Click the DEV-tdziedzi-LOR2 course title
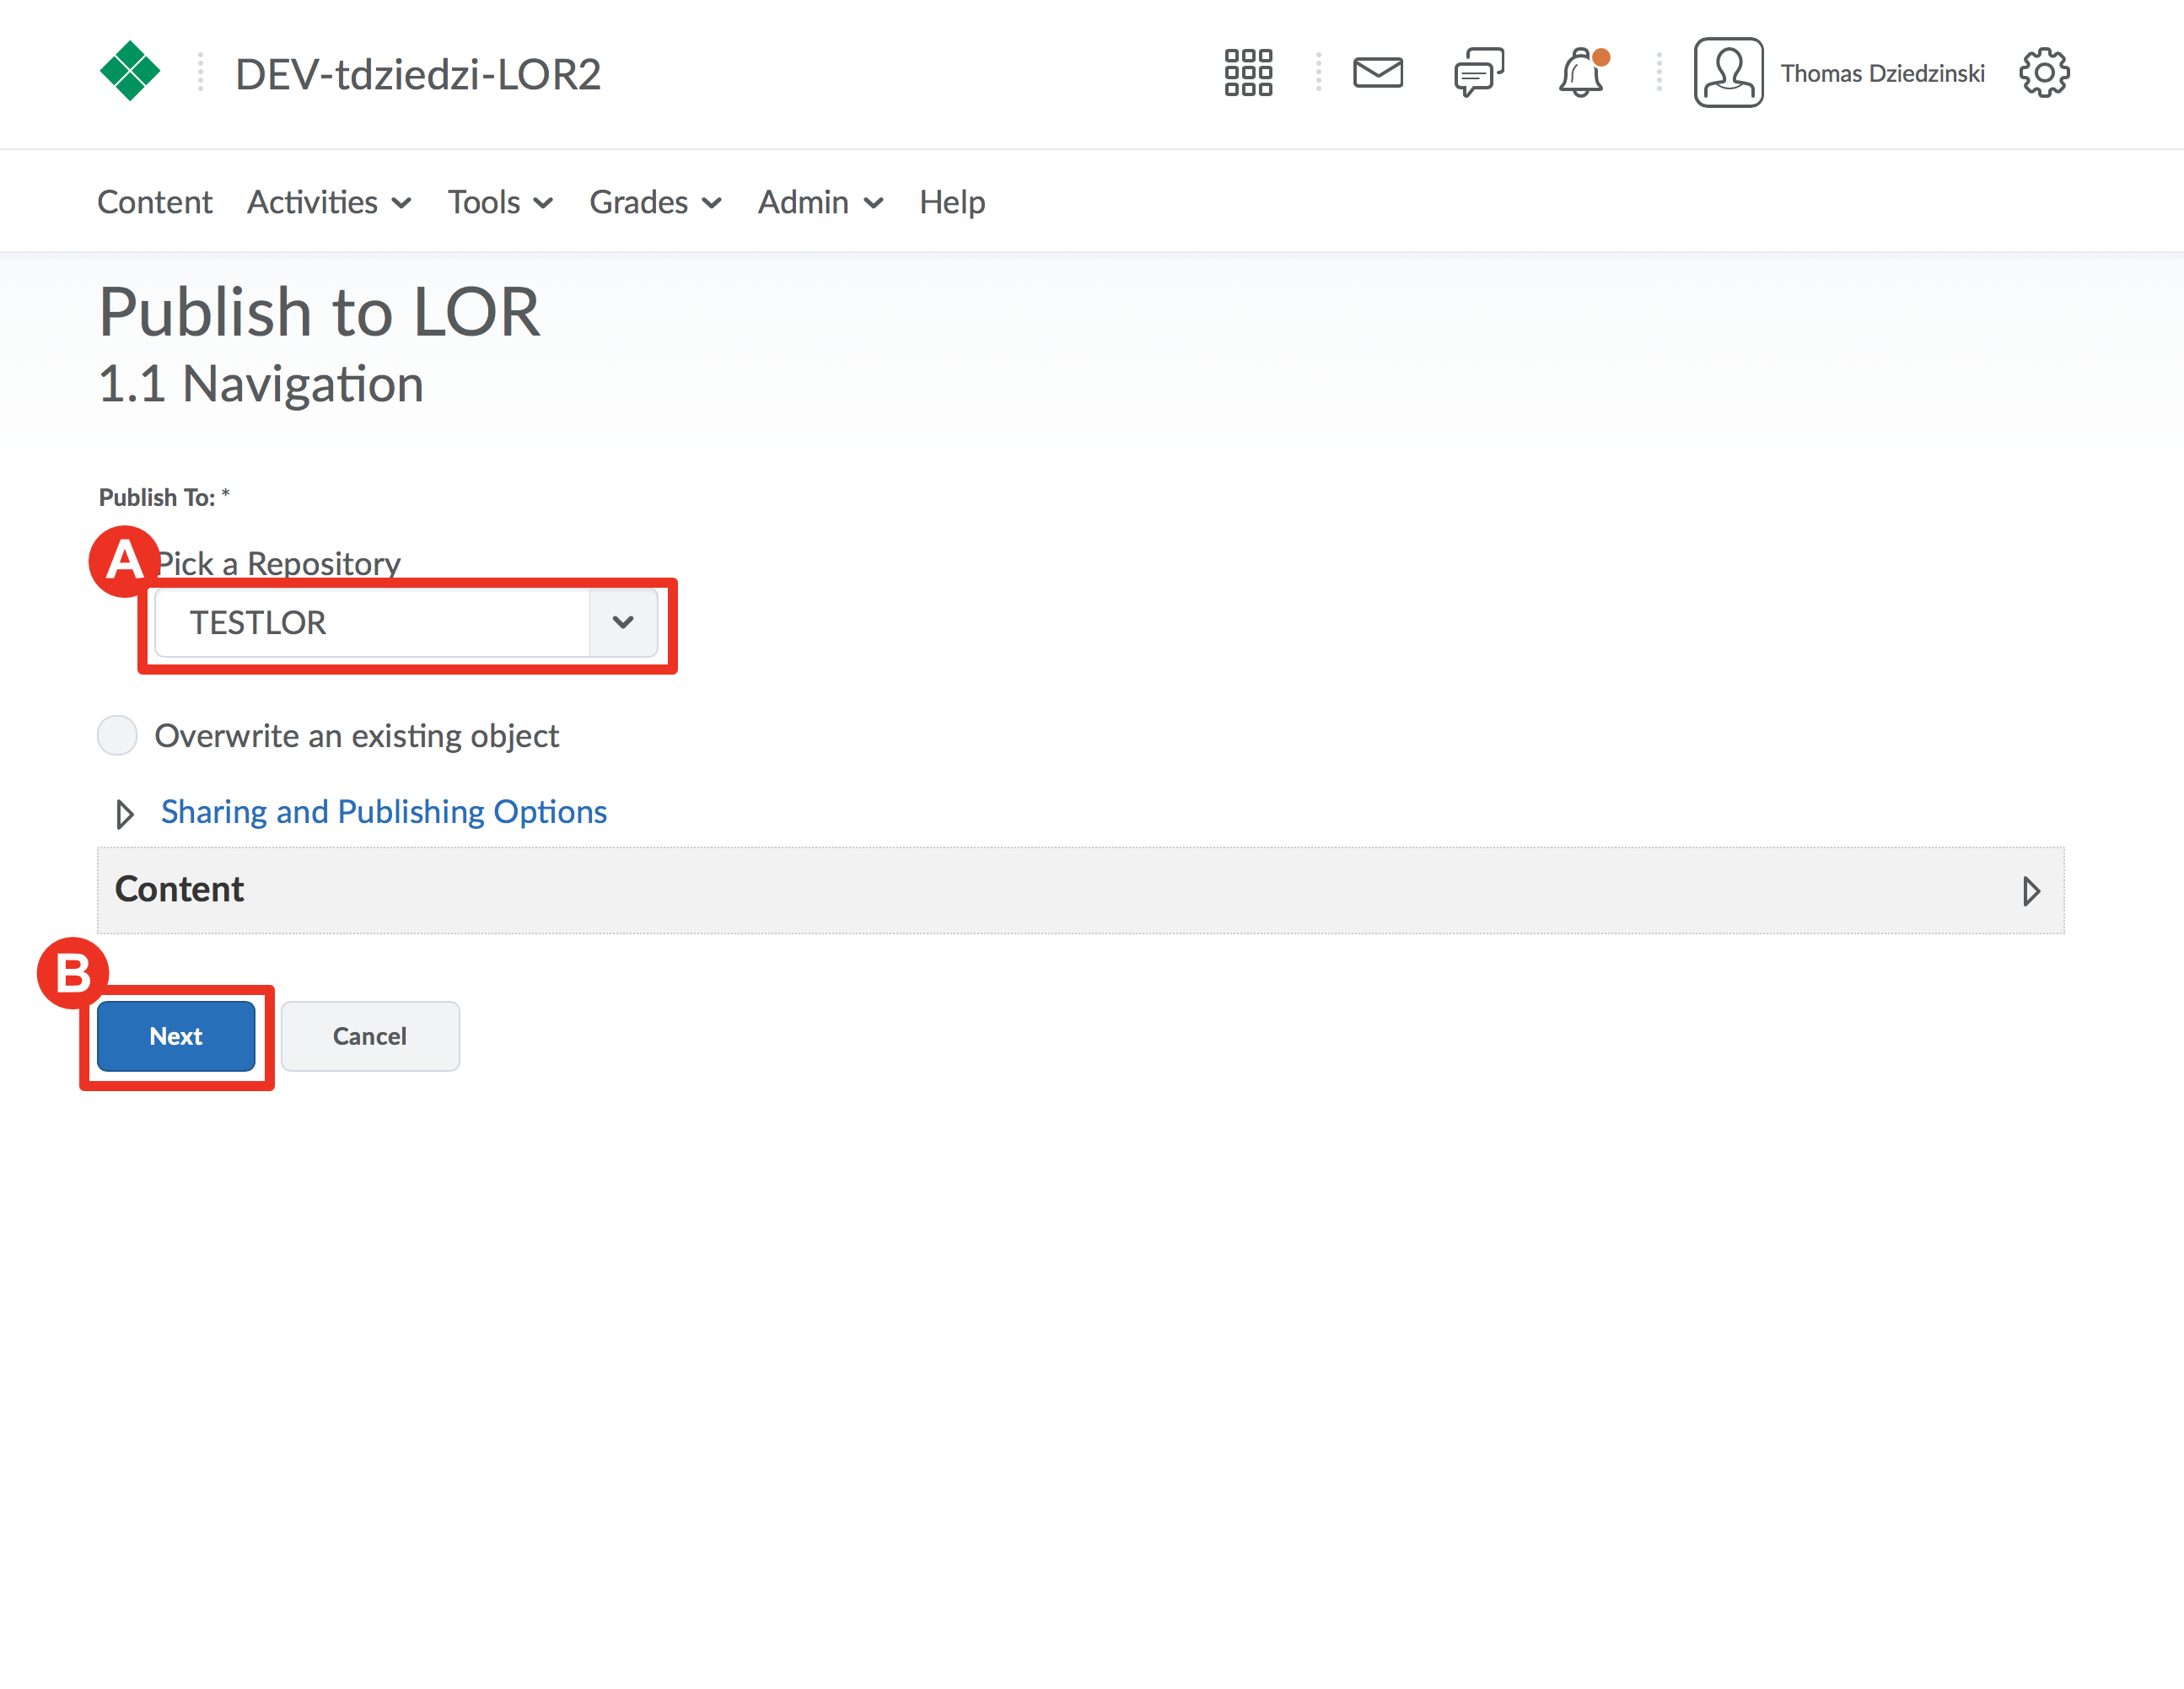2184x1689 pixels. point(418,75)
